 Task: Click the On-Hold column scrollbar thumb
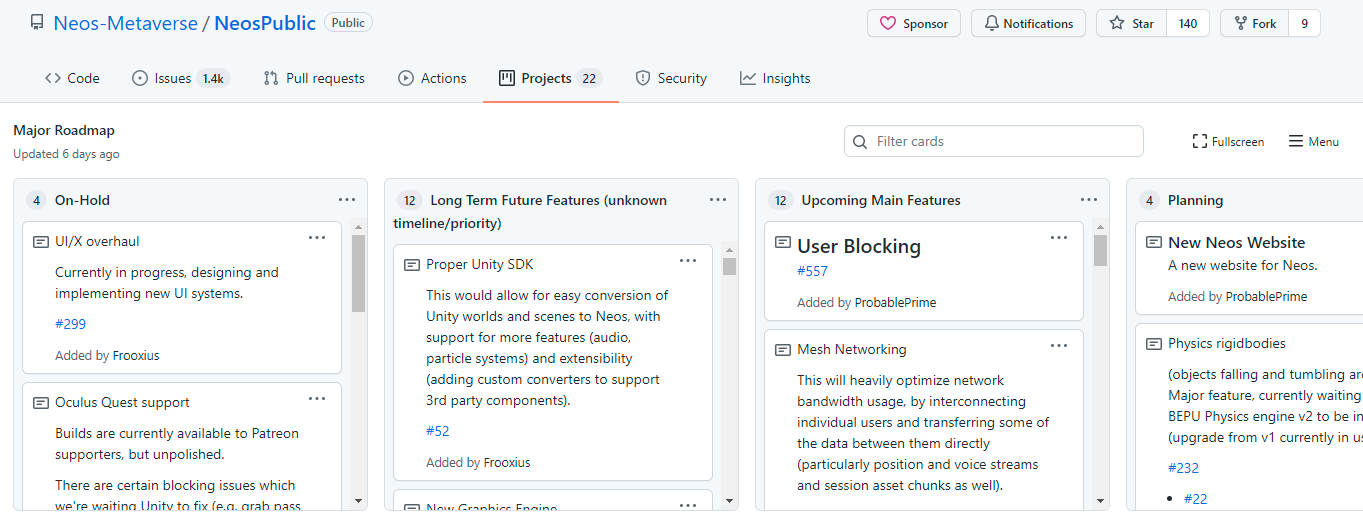pyautogui.click(x=358, y=274)
